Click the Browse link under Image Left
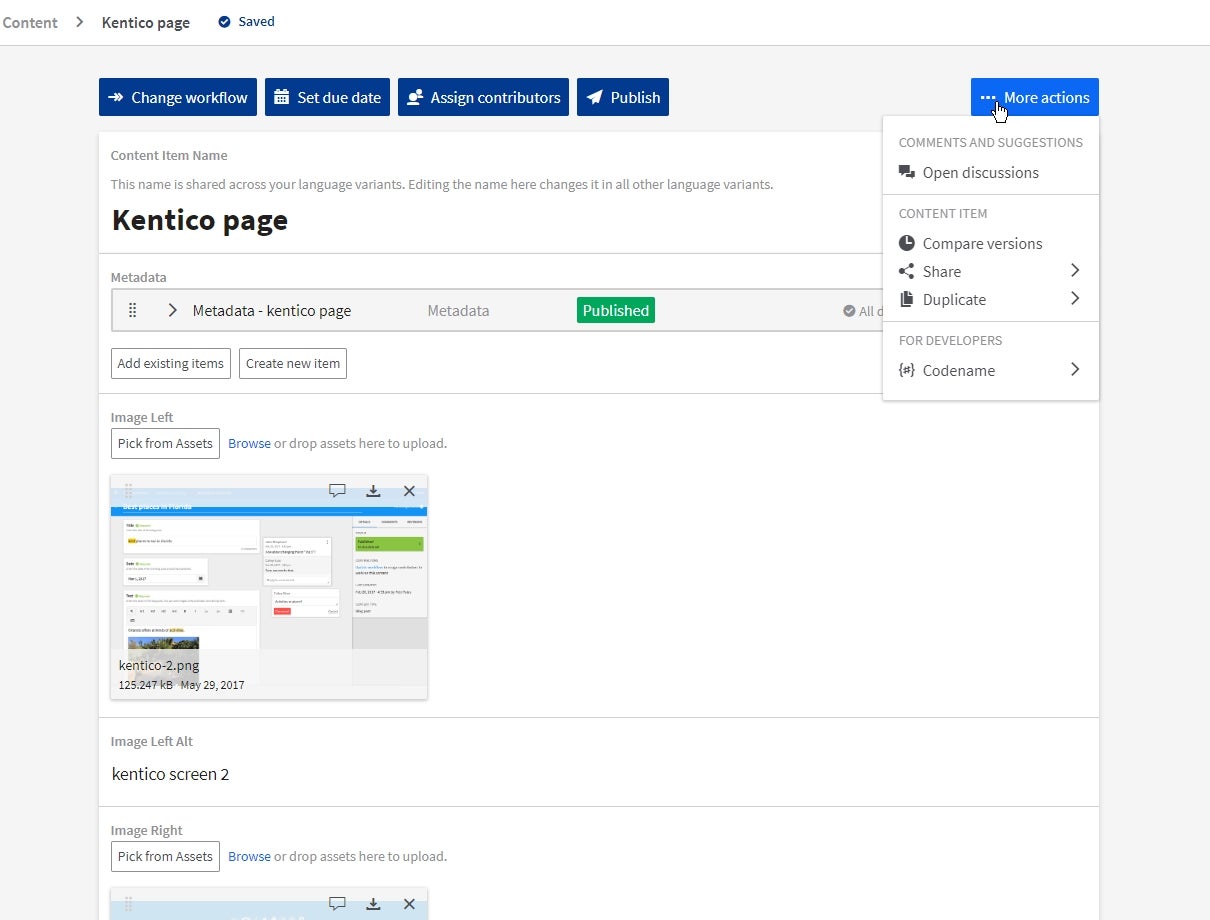 click(249, 443)
